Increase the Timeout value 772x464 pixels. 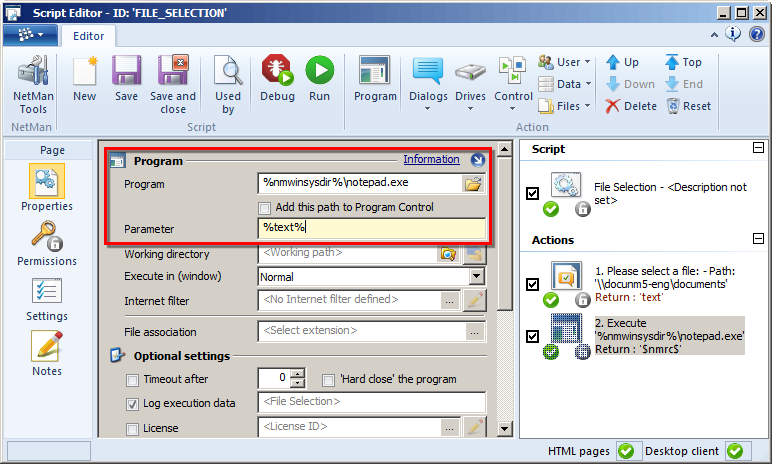coord(297,374)
